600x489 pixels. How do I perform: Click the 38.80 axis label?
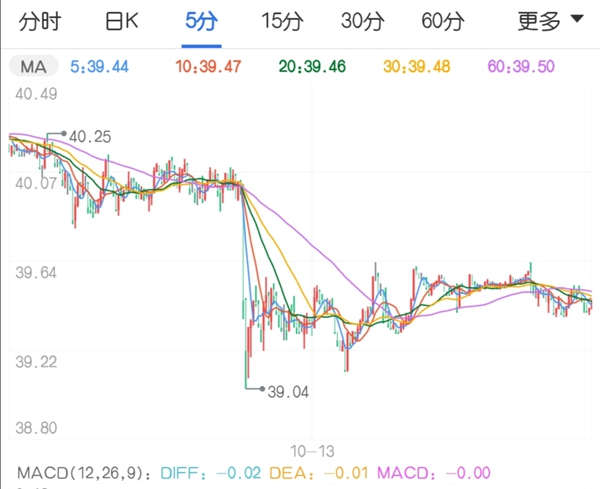pyautogui.click(x=36, y=428)
